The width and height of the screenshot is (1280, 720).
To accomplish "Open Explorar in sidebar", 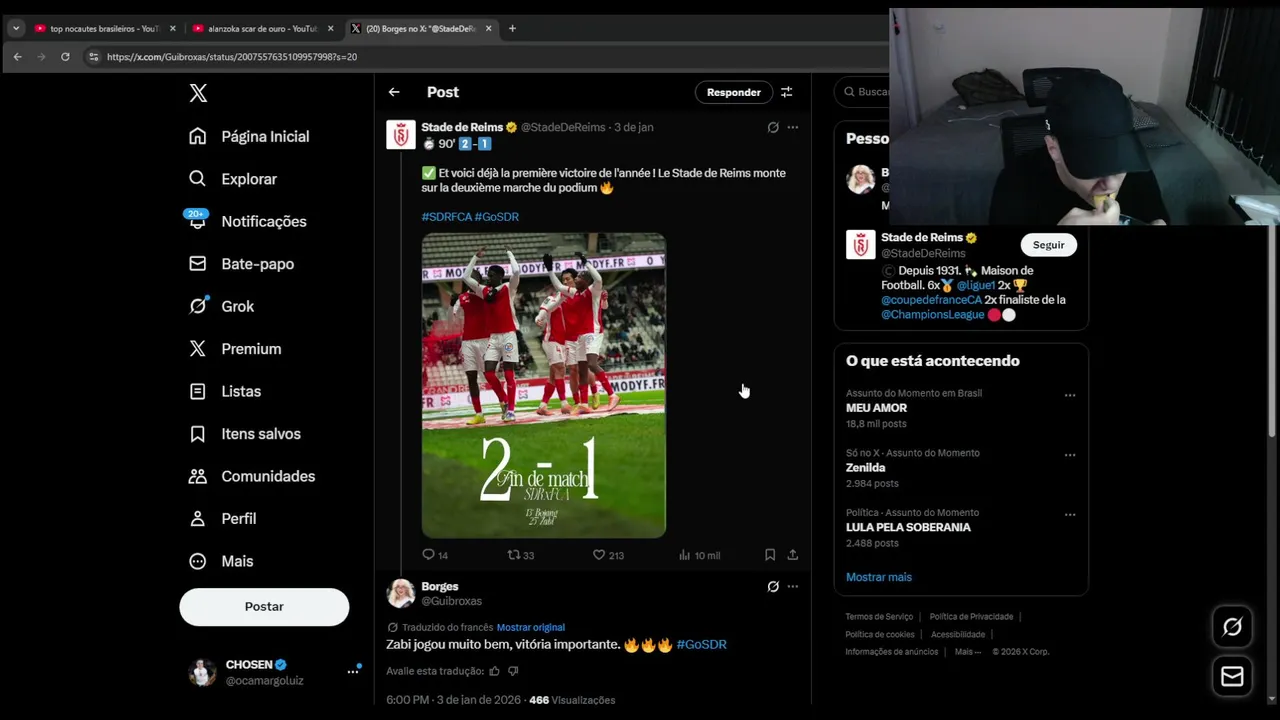I will point(233,179).
